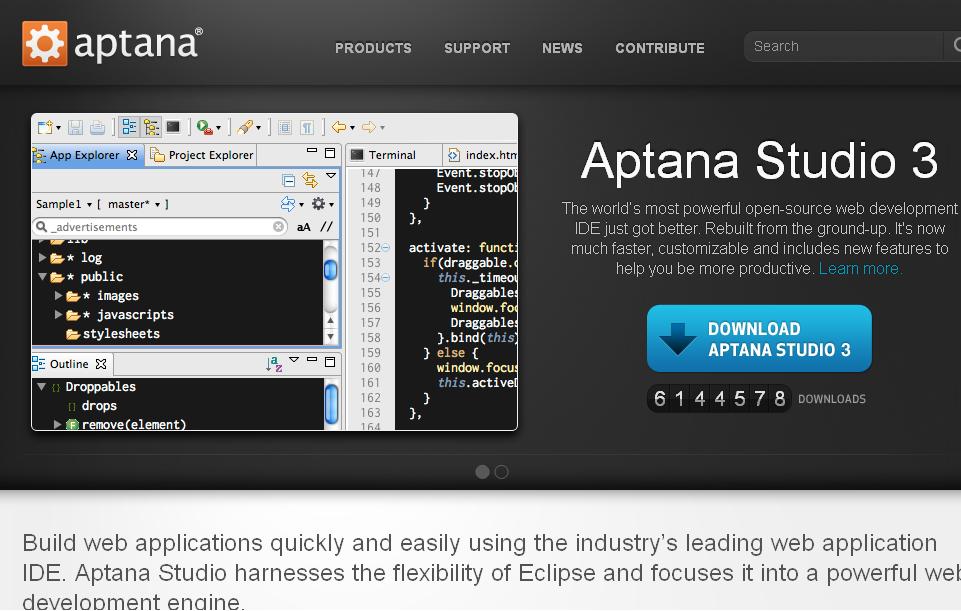The image size is (961, 611).
Task: Select the paintbrush formatting icon
Action: (244, 126)
